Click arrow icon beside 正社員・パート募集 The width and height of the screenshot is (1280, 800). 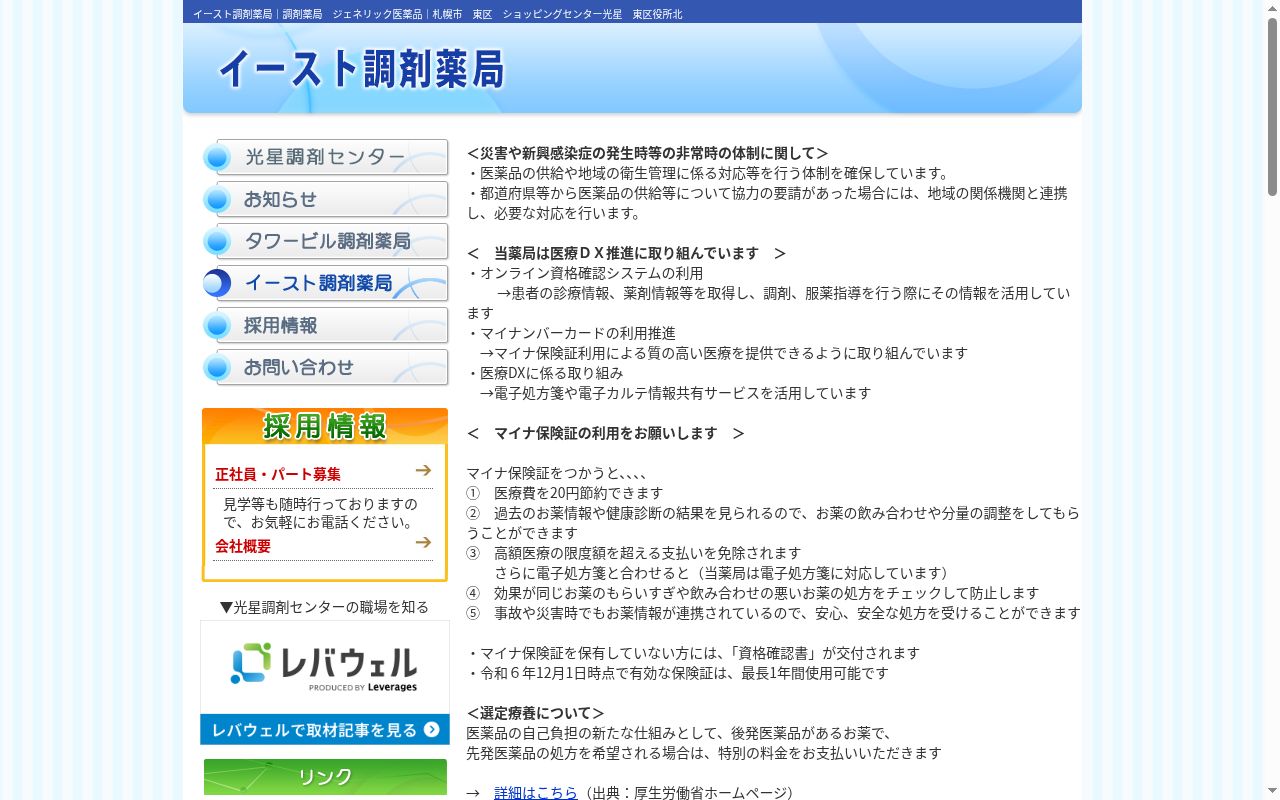pyautogui.click(x=423, y=470)
